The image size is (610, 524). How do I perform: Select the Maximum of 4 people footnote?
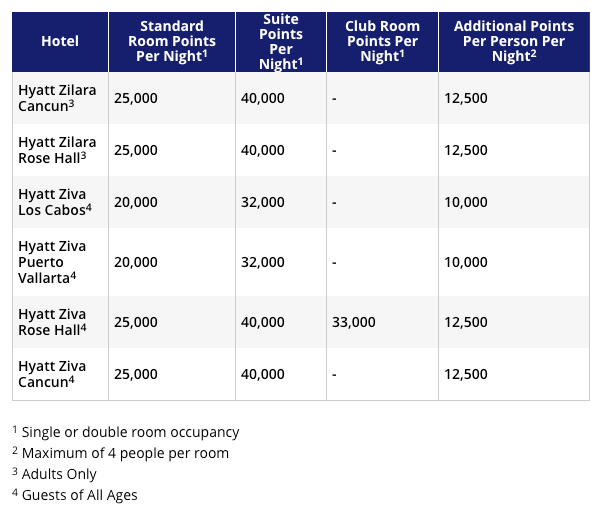click(x=121, y=453)
